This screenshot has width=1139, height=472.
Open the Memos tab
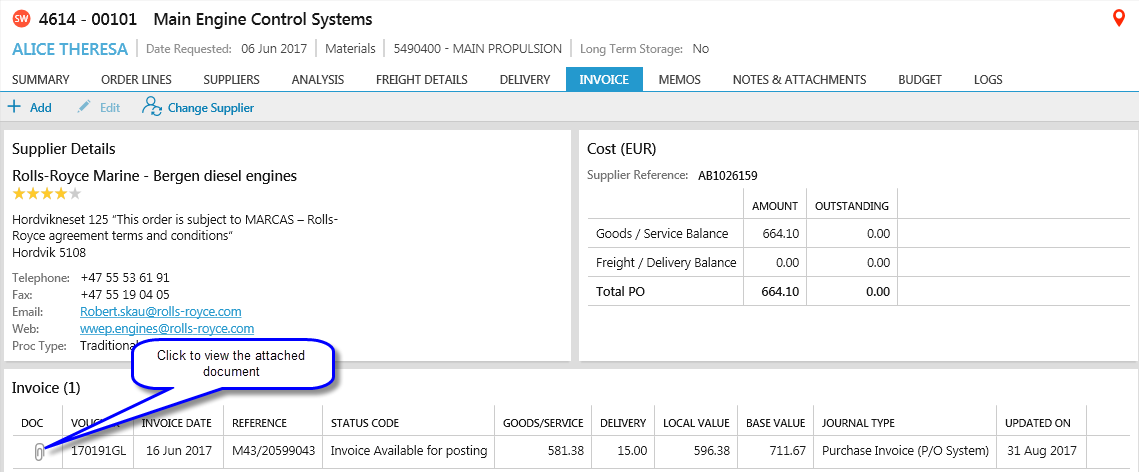coord(679,80)
